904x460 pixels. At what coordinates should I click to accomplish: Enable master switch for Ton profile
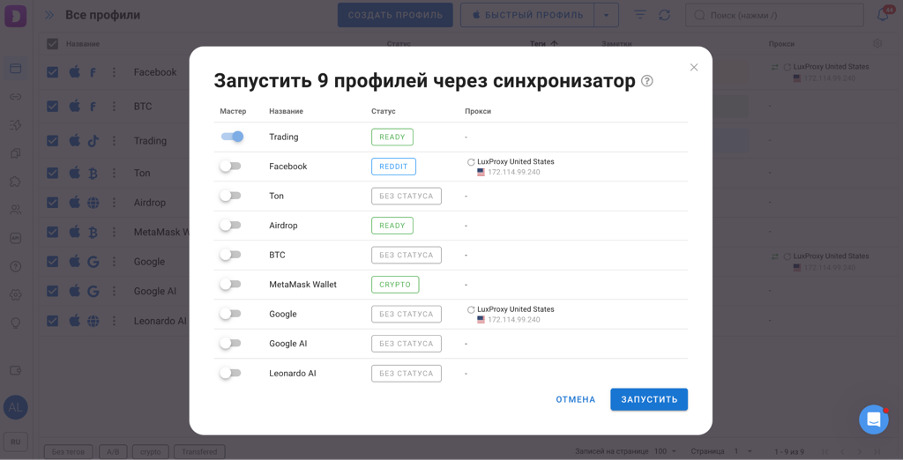coord(230,195)
